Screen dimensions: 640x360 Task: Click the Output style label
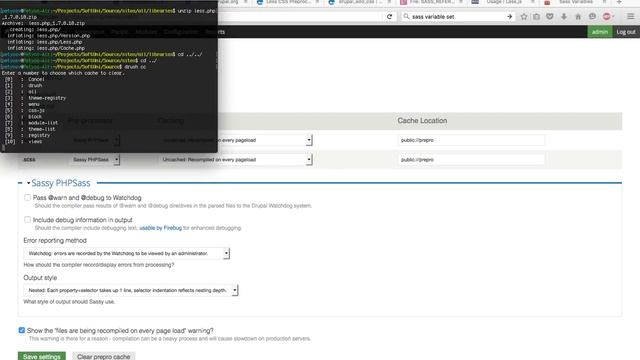(40, 278)
